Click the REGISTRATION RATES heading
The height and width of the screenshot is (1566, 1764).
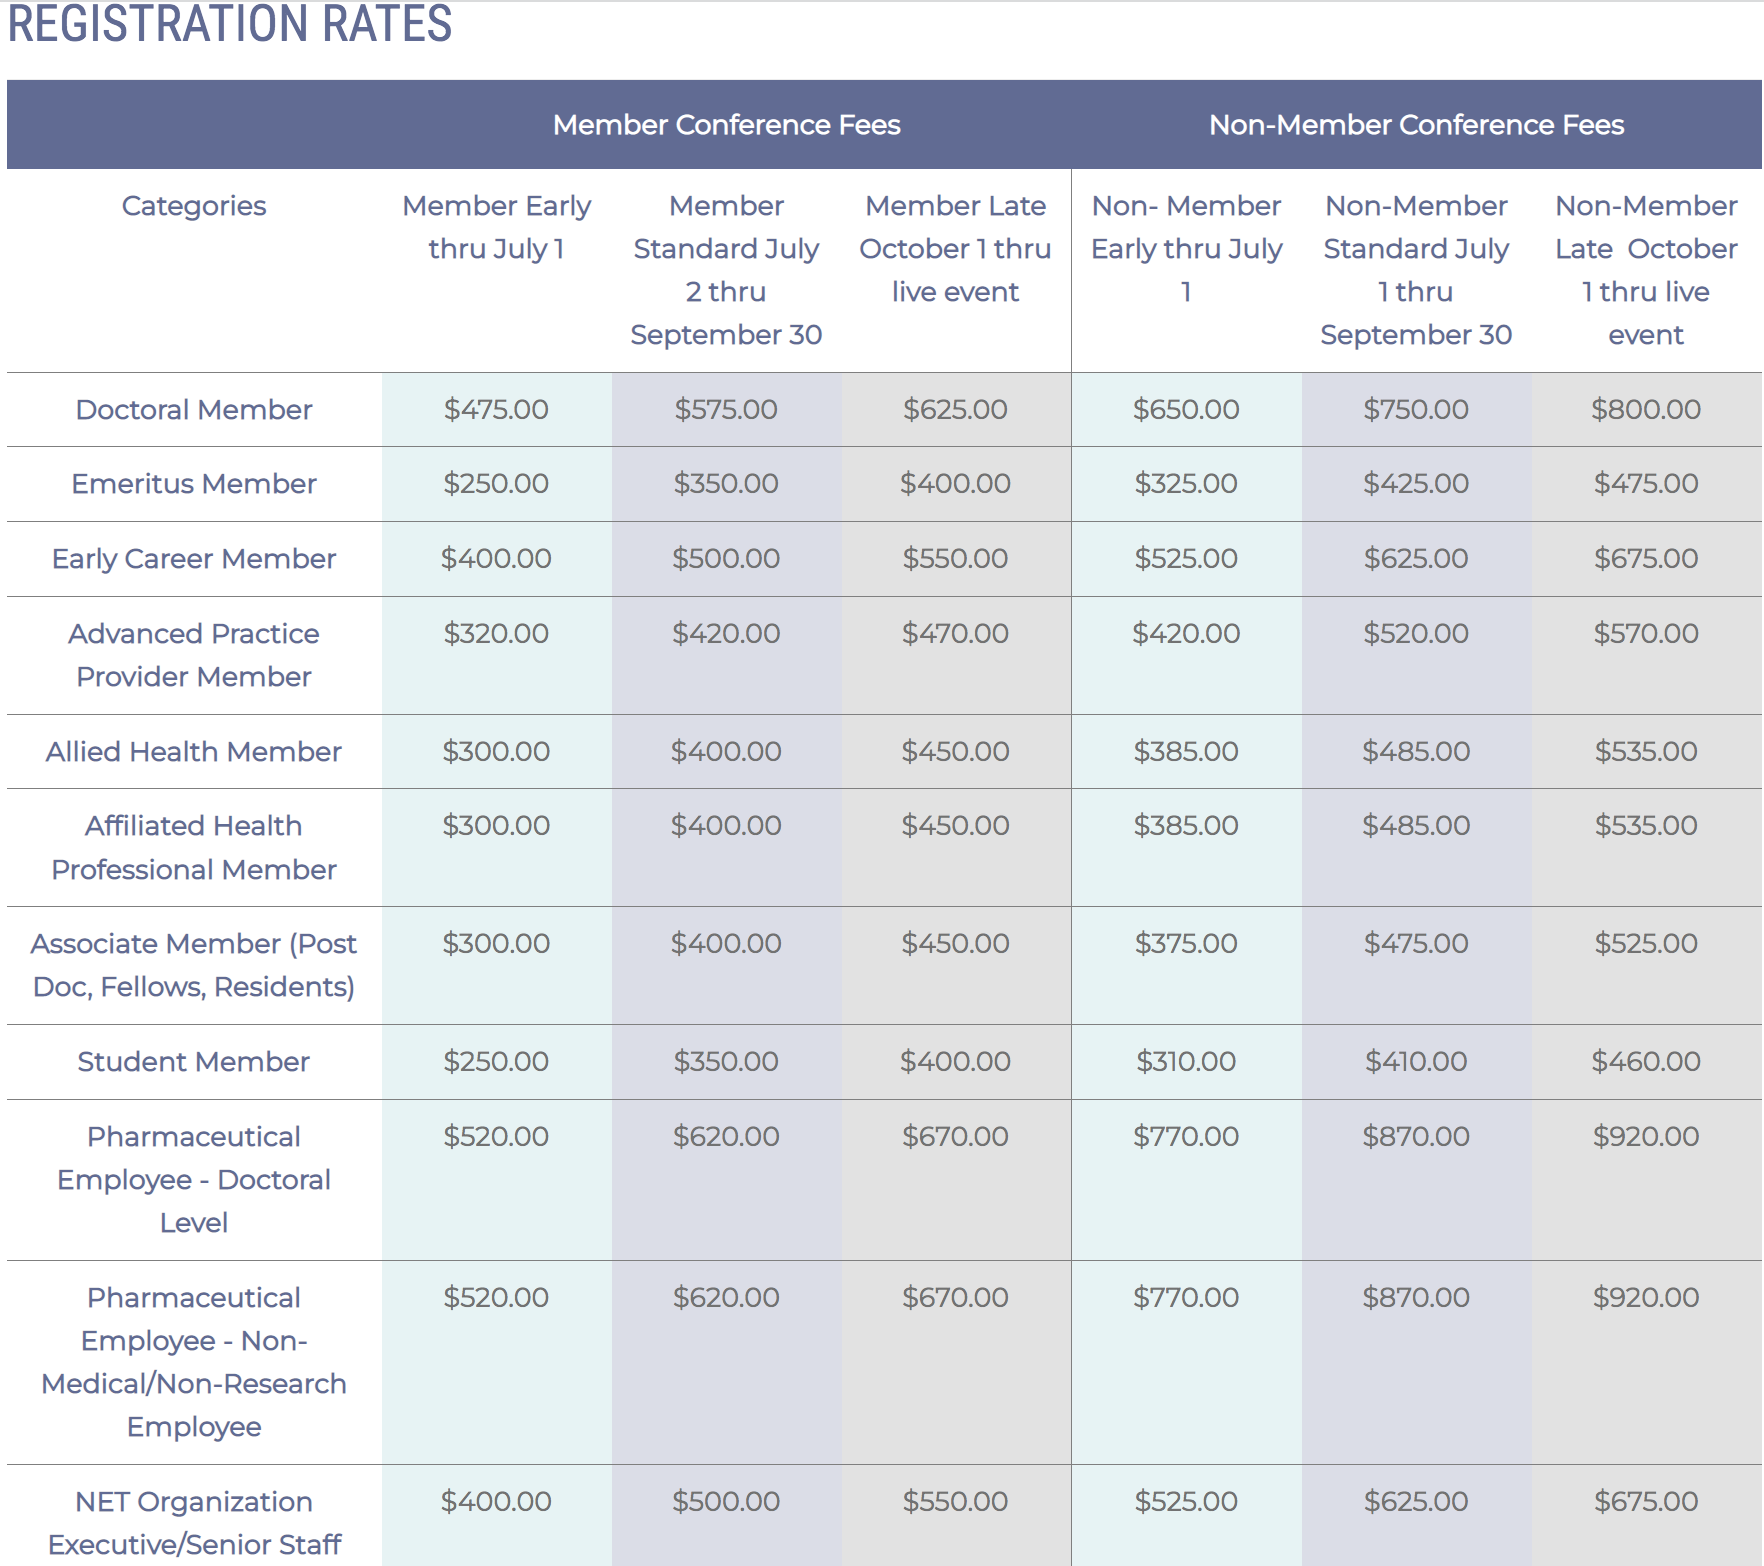tap(230, 24)
